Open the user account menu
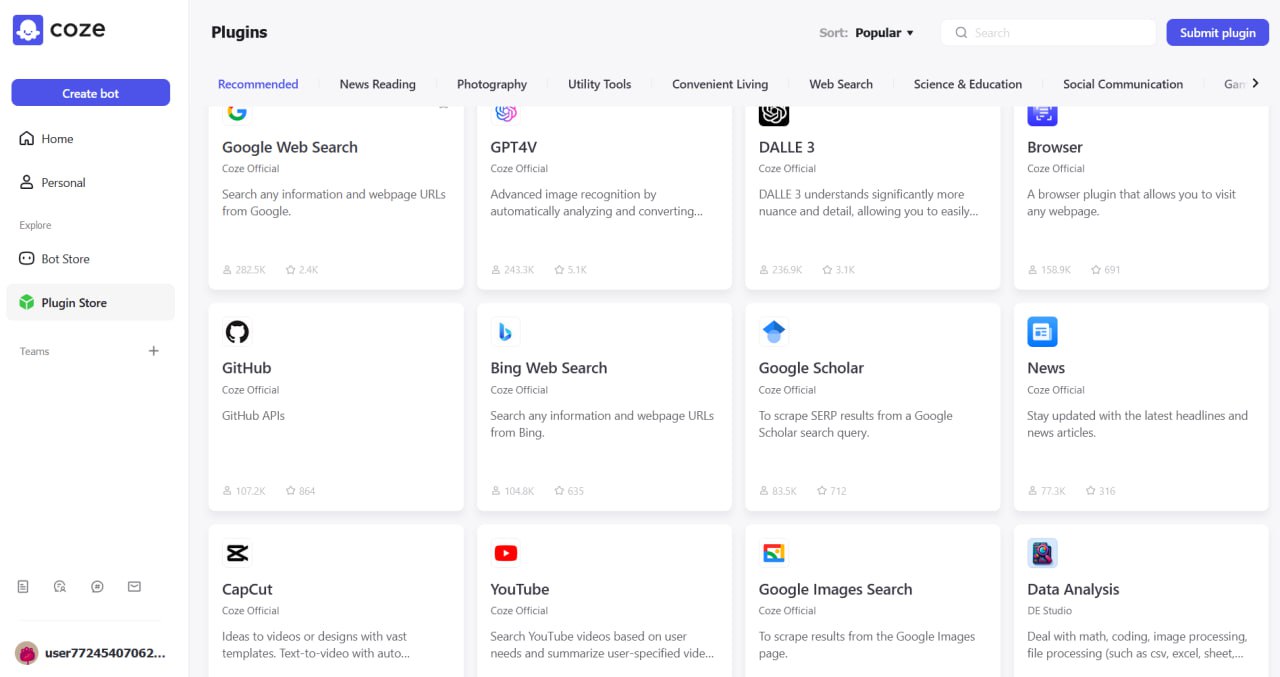Viewport: 1280px width, 677px height. pos(90,653)
